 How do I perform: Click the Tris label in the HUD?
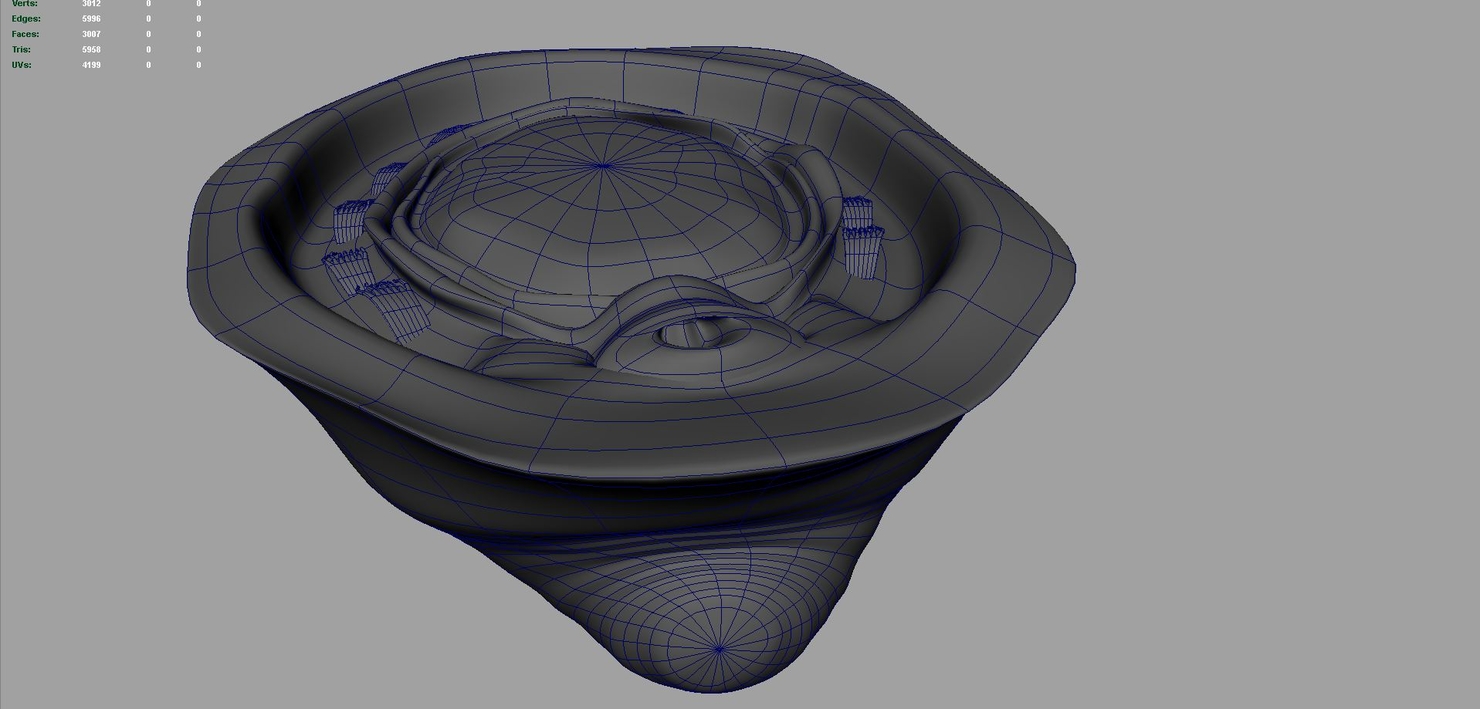click(x=22, y=49)
